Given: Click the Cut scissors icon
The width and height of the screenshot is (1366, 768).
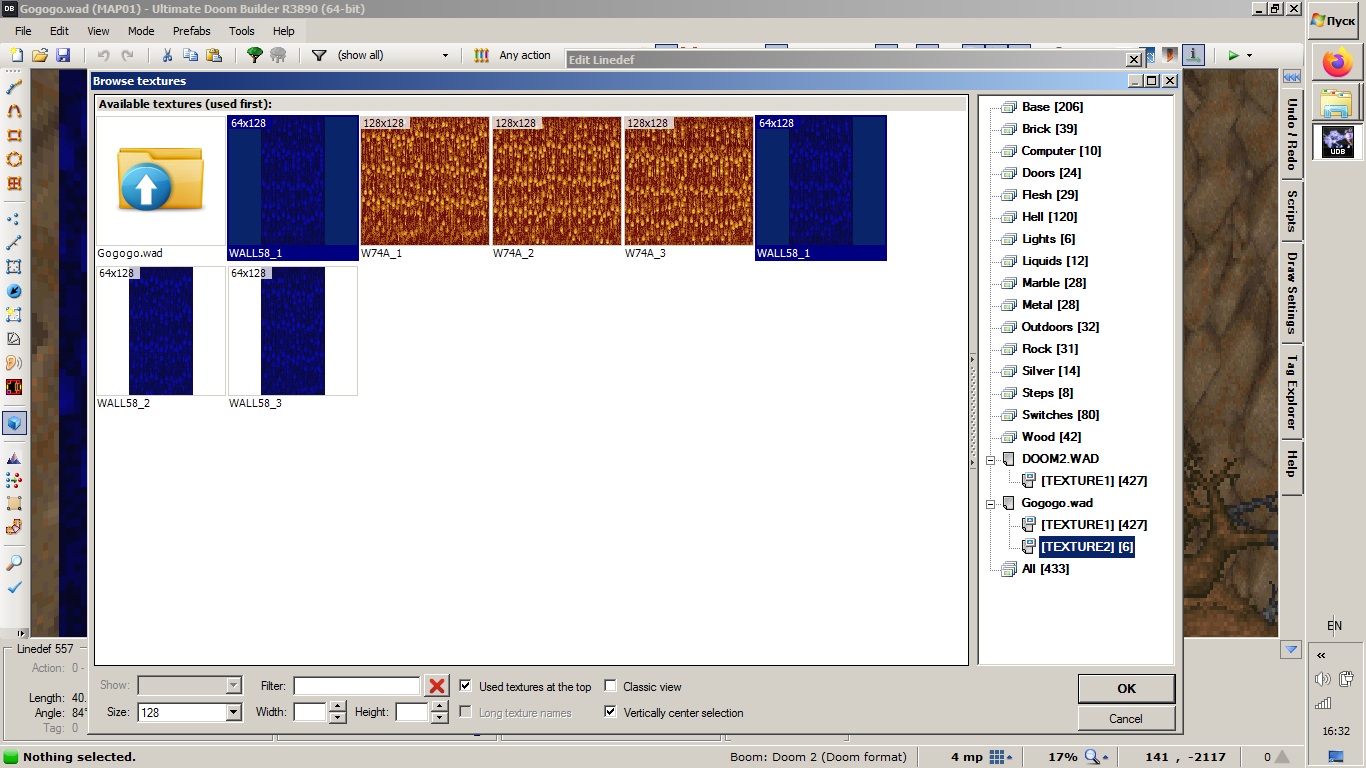Looking at the screenshot, I should coord(167,55).
